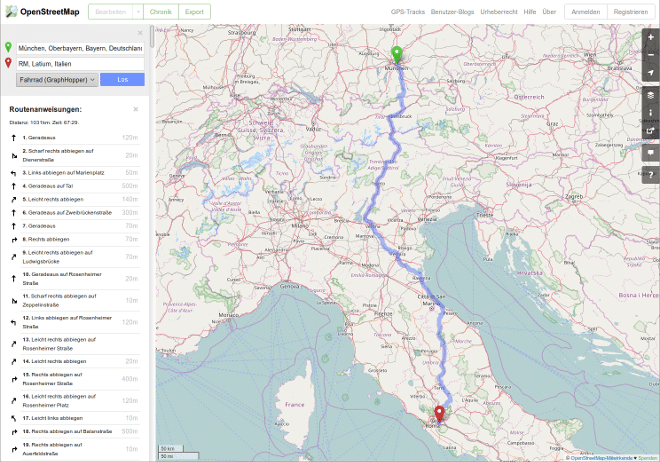Activate the query features tool
The height and width of the screenshot is (462, 660).
[650, 176]
